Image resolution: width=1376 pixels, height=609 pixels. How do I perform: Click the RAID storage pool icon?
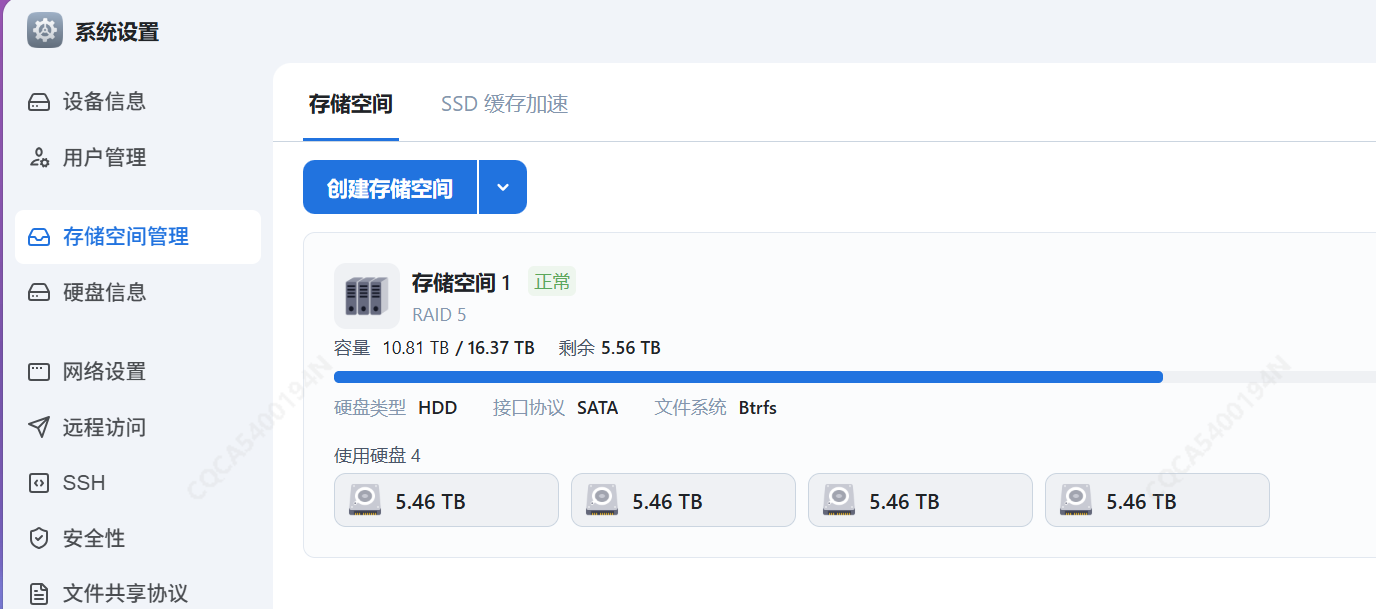pyautogui.click(x=366, y=296)
